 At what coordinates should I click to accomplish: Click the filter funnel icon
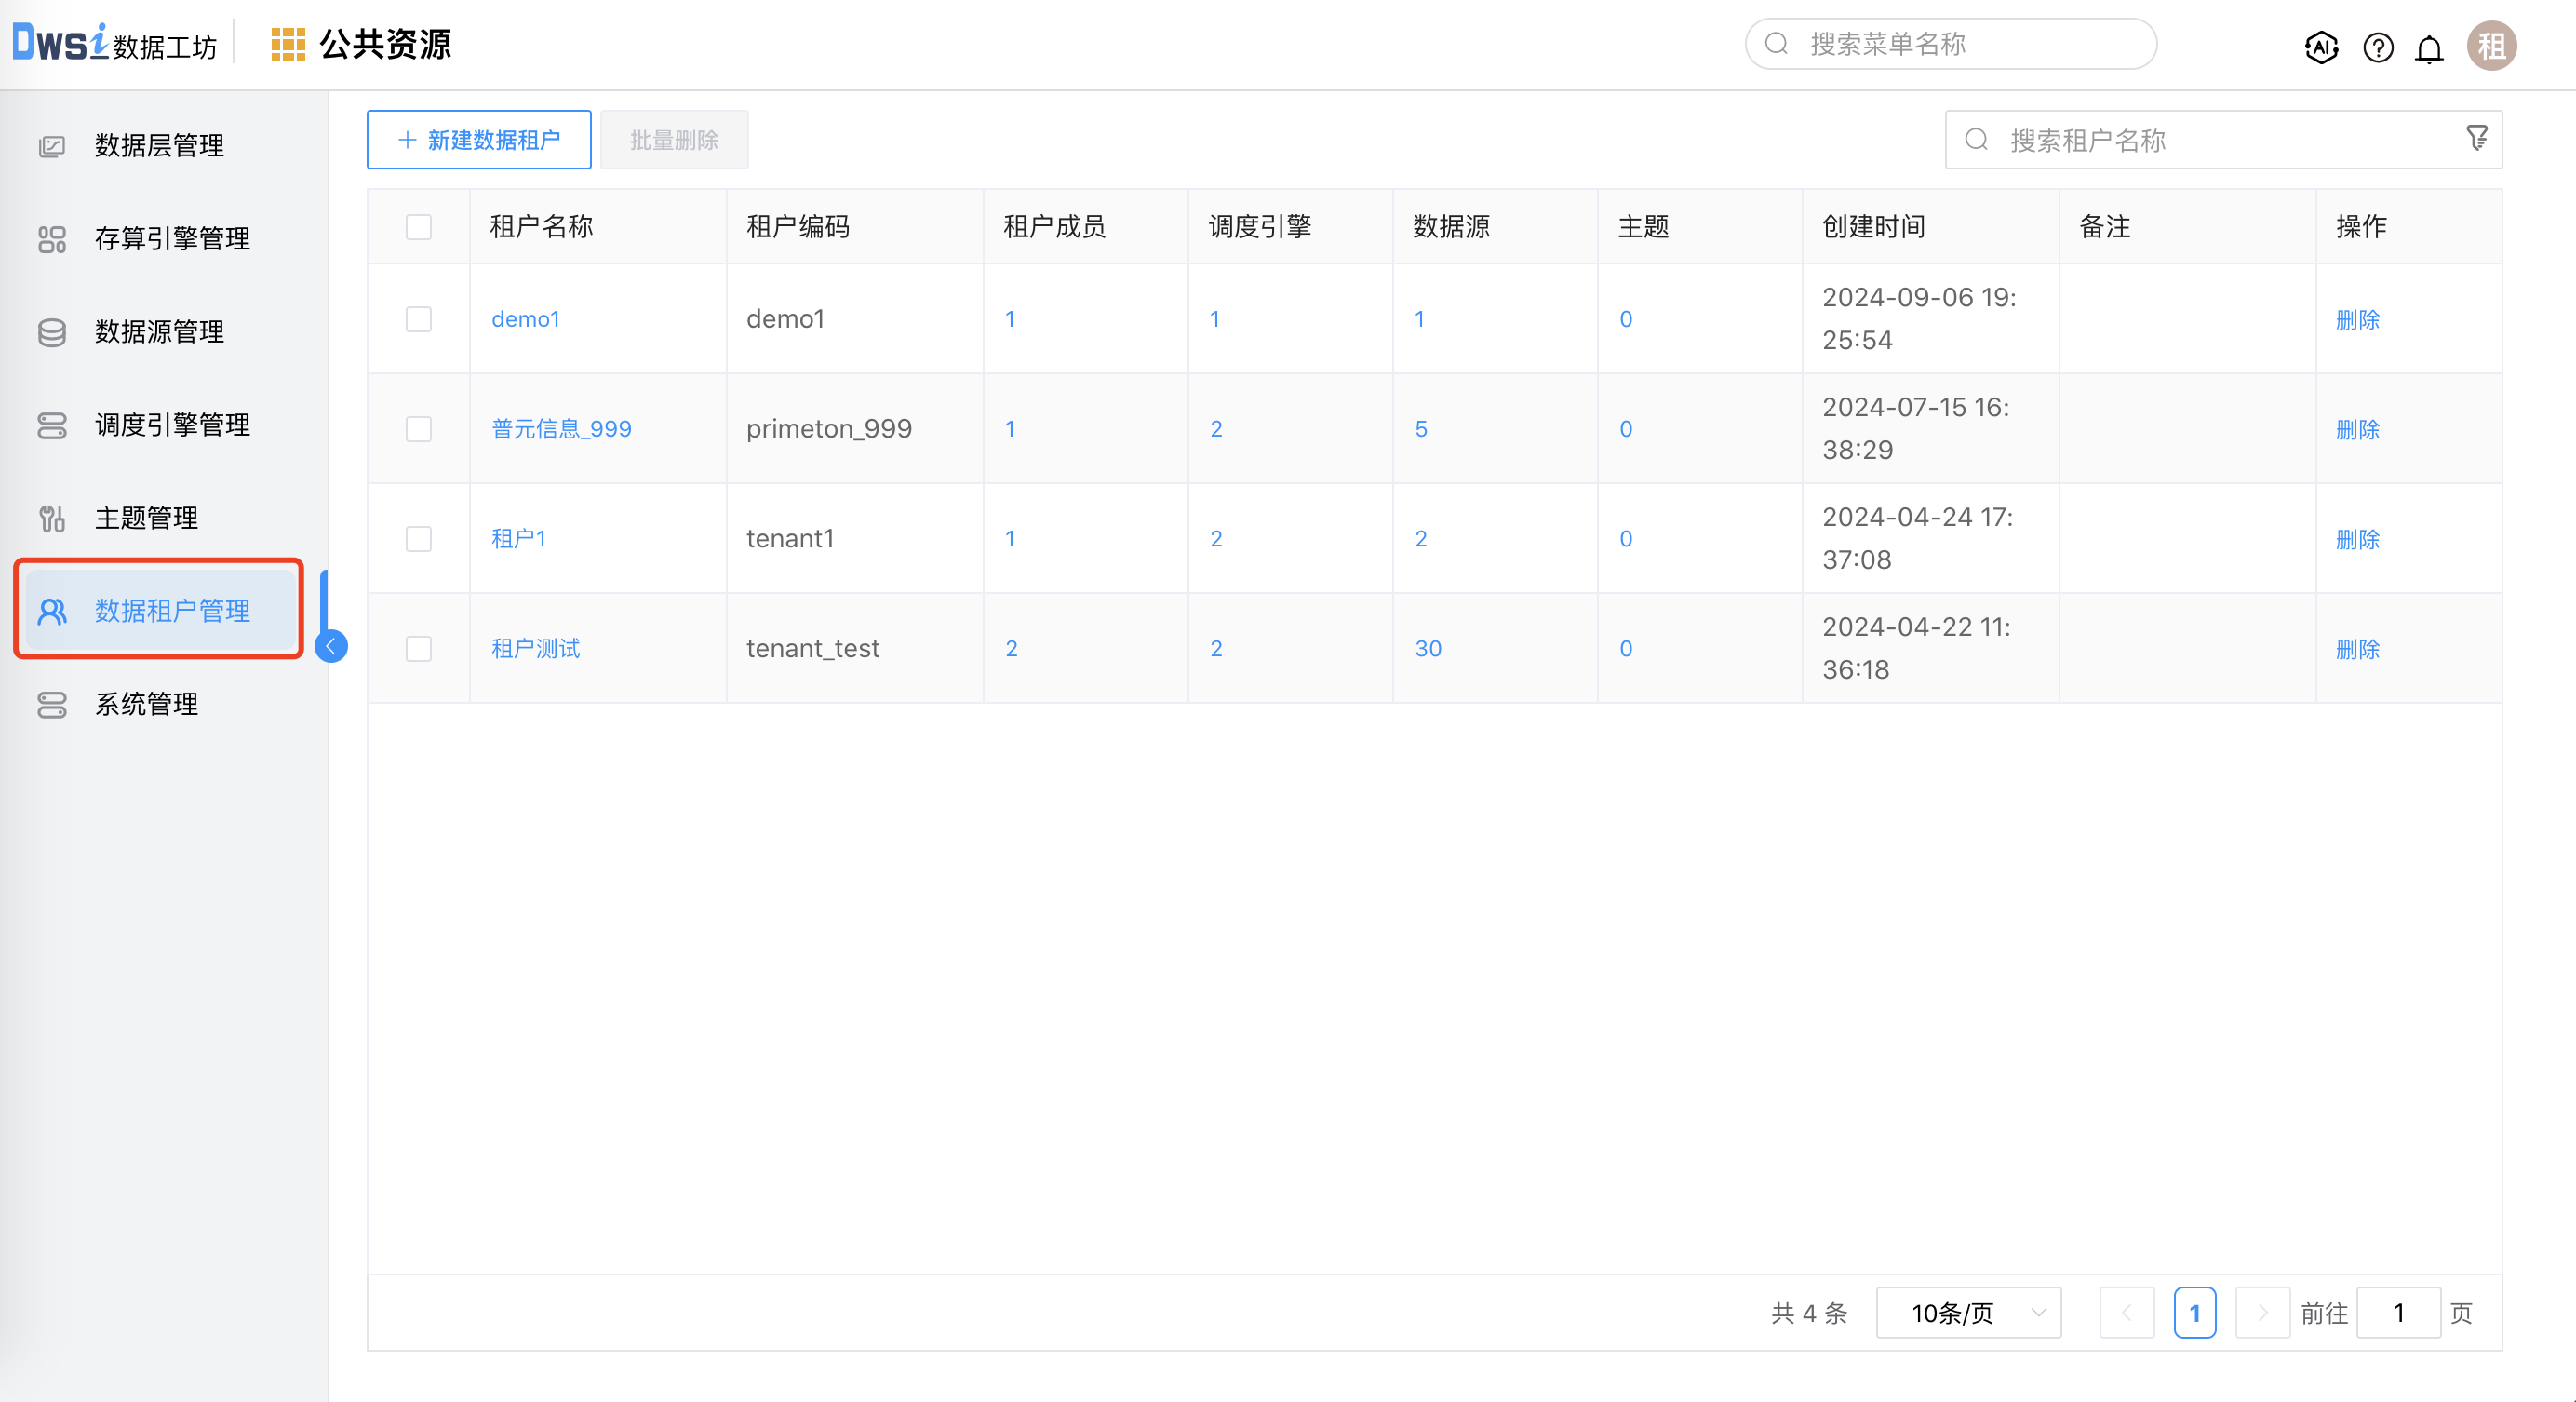click(2476, 138)
